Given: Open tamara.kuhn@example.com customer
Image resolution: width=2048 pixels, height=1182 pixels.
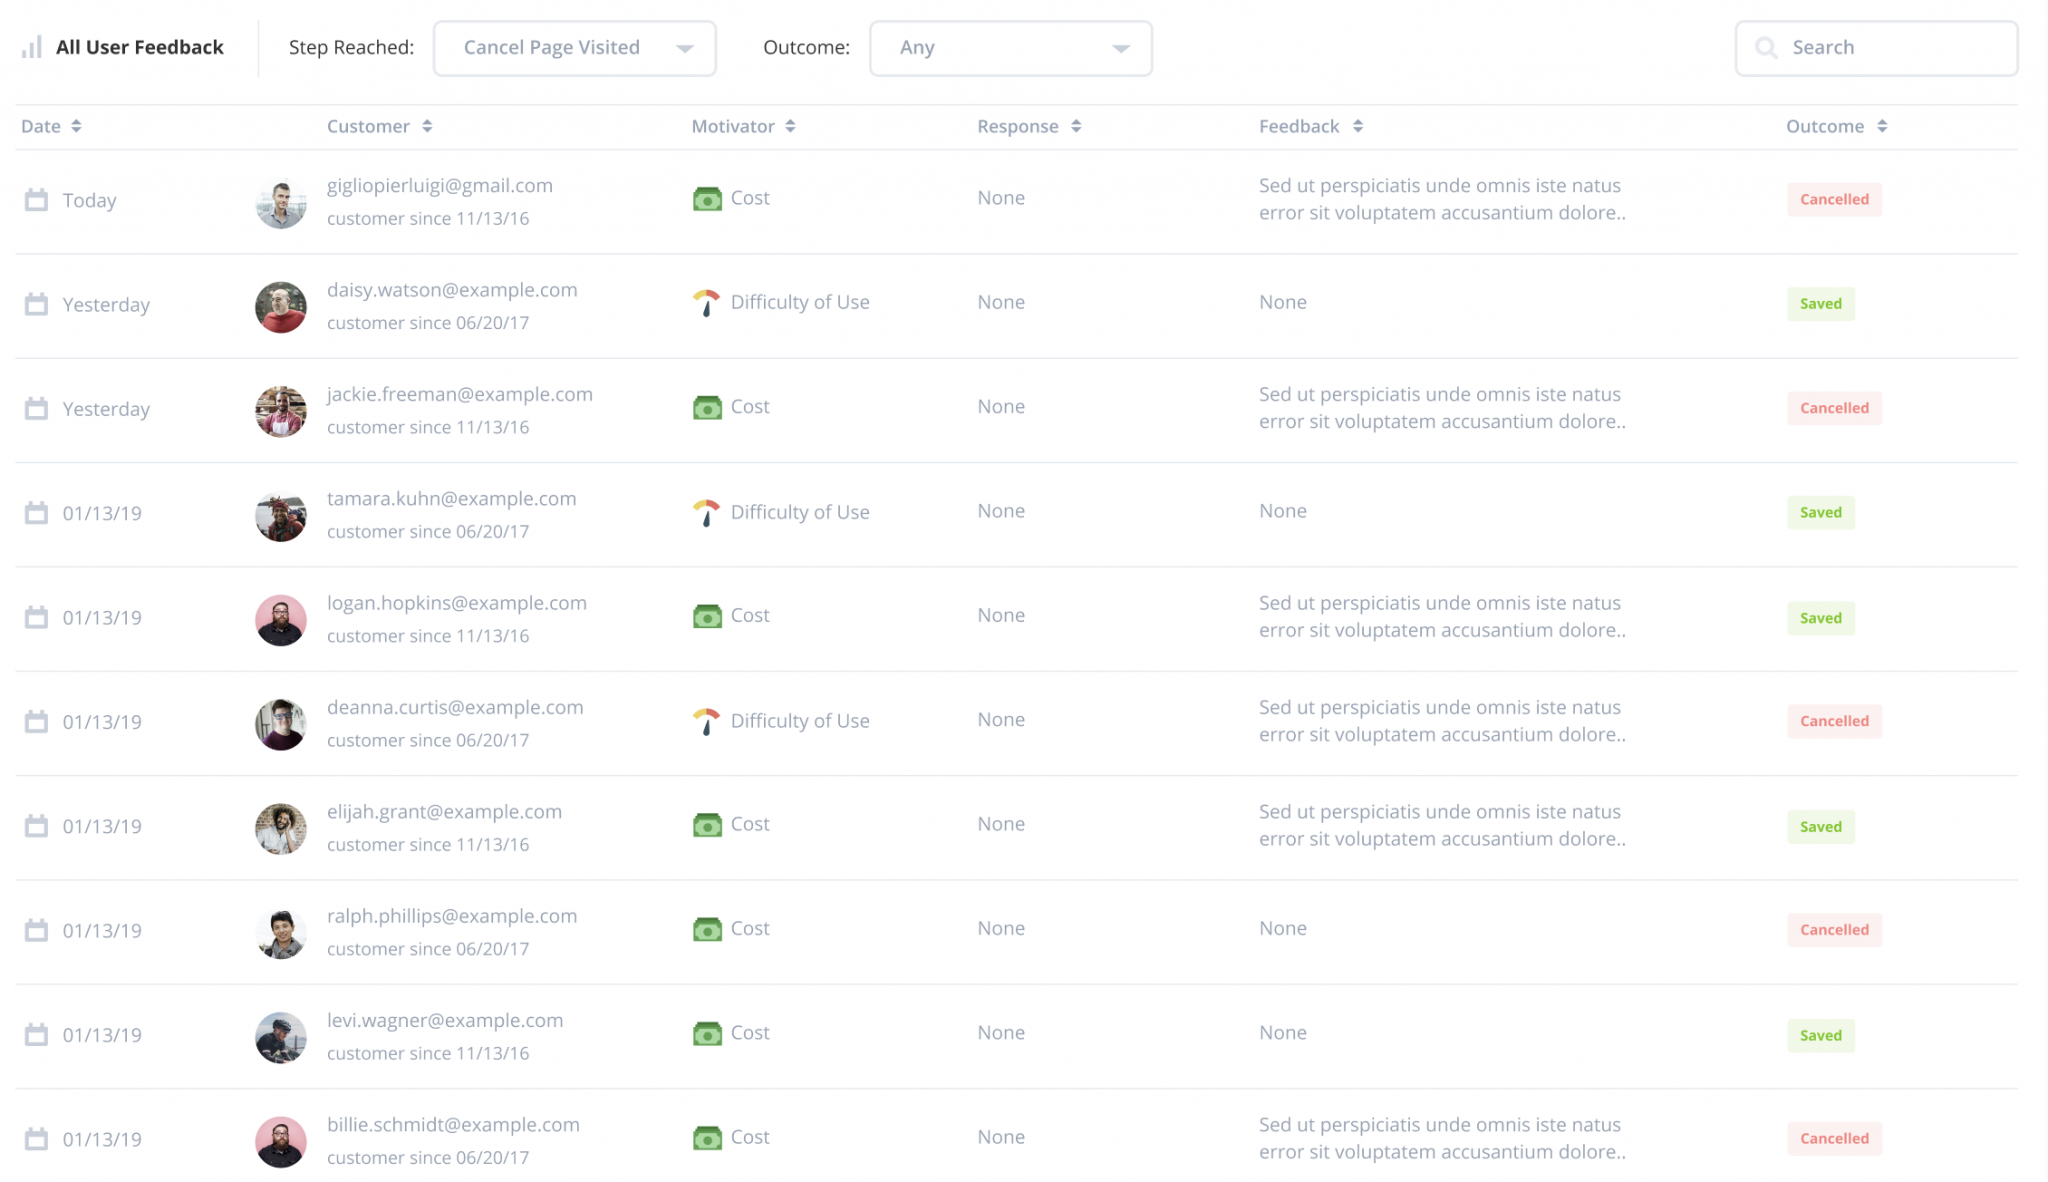Looking at the screenshot, I should point(452,498).
